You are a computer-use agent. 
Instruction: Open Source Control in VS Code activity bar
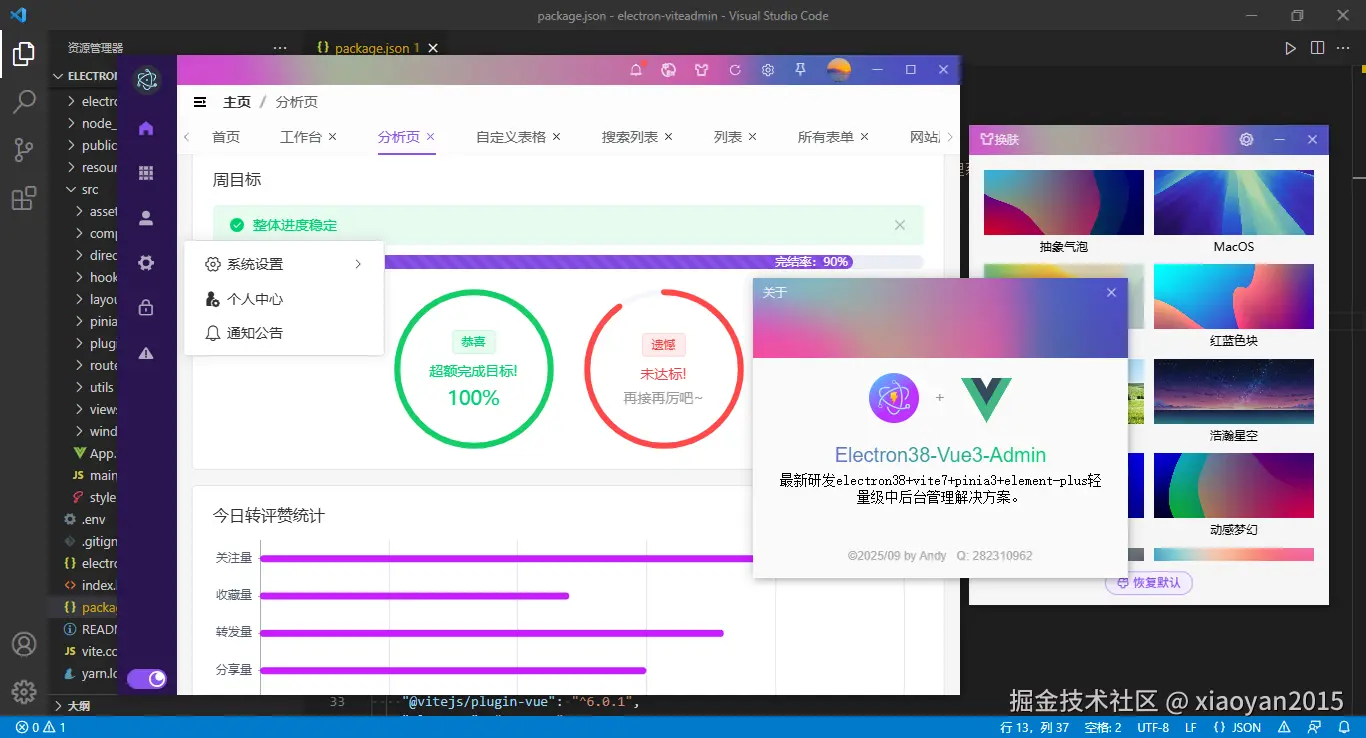[x=24, y=149]
